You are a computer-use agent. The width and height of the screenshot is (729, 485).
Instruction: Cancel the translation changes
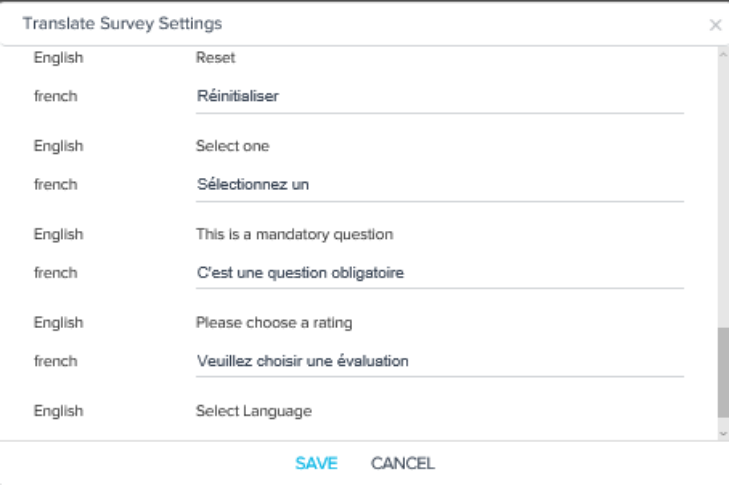coord(403,463)
